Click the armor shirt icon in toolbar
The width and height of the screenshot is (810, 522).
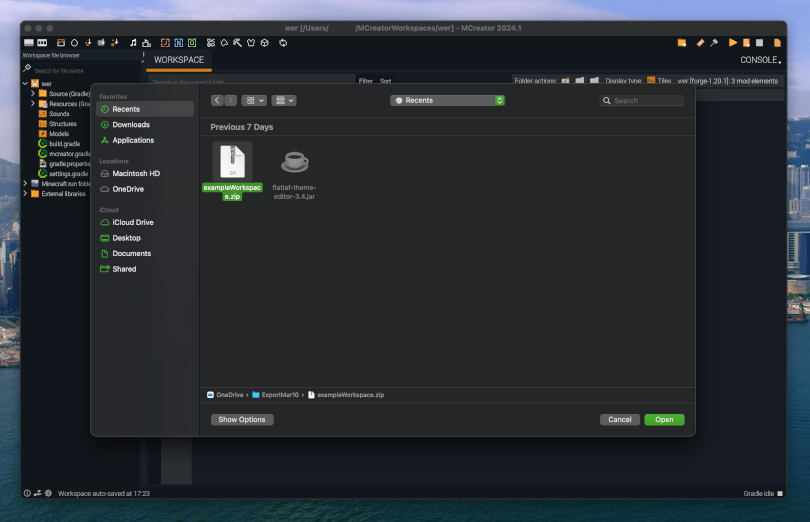[x=251, y=43]
